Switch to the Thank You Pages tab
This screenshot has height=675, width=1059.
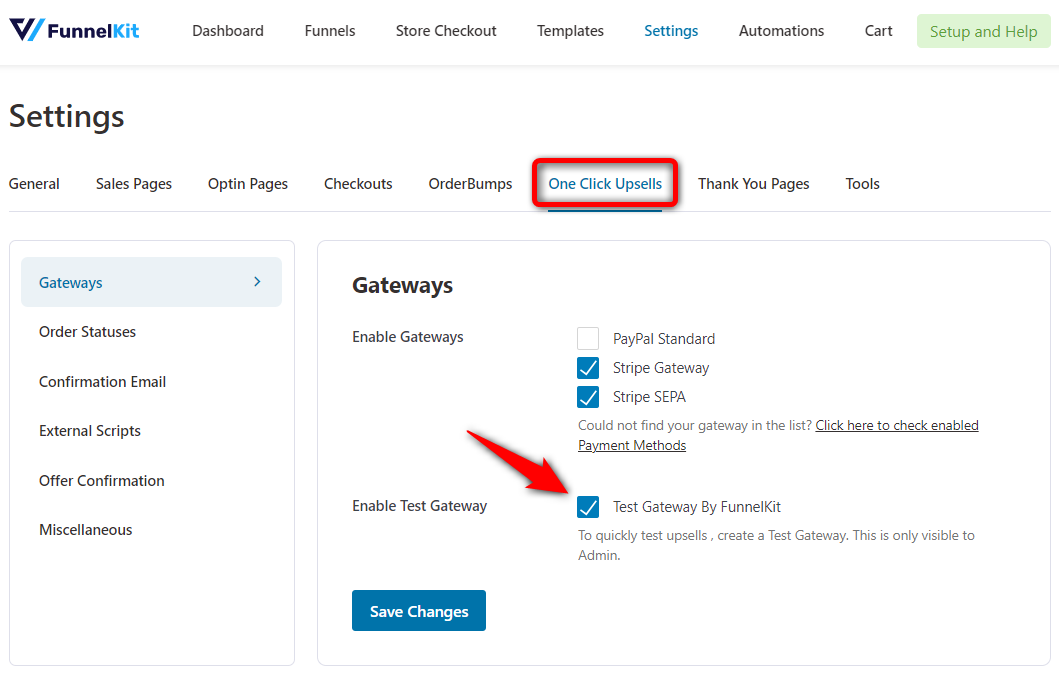(x=753, y=184)
